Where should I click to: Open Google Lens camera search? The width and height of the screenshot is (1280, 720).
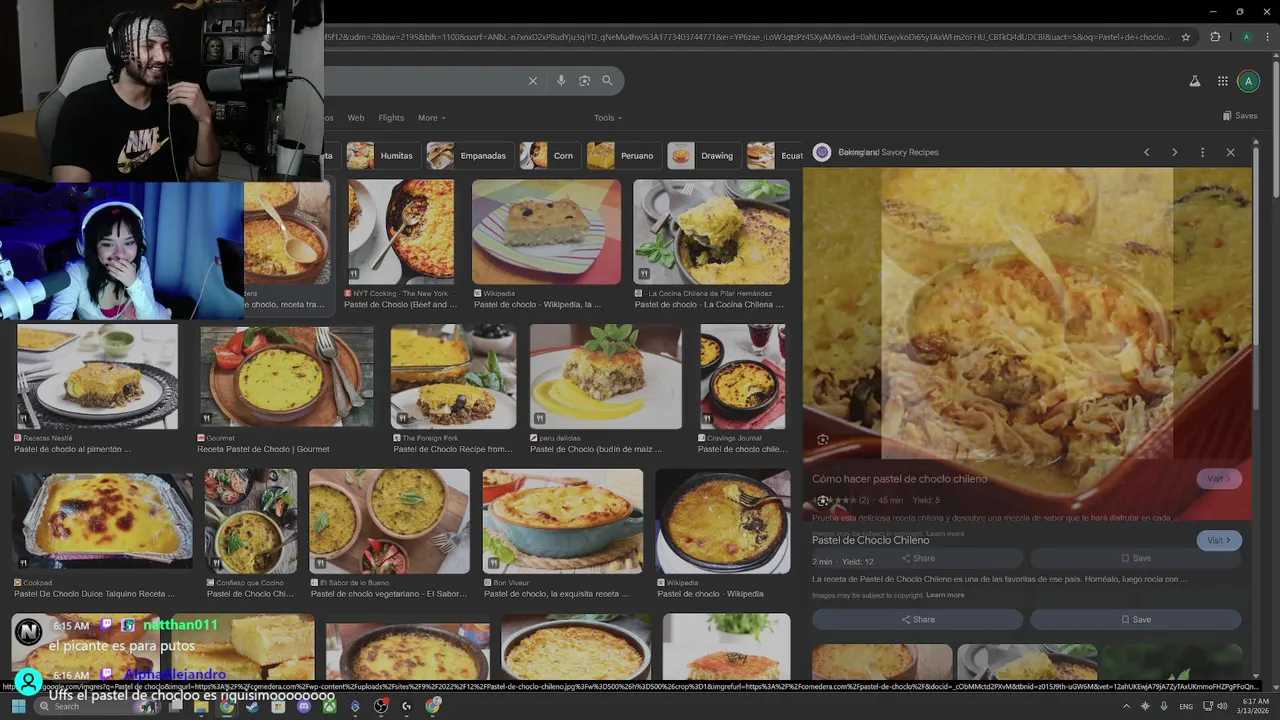584,81
